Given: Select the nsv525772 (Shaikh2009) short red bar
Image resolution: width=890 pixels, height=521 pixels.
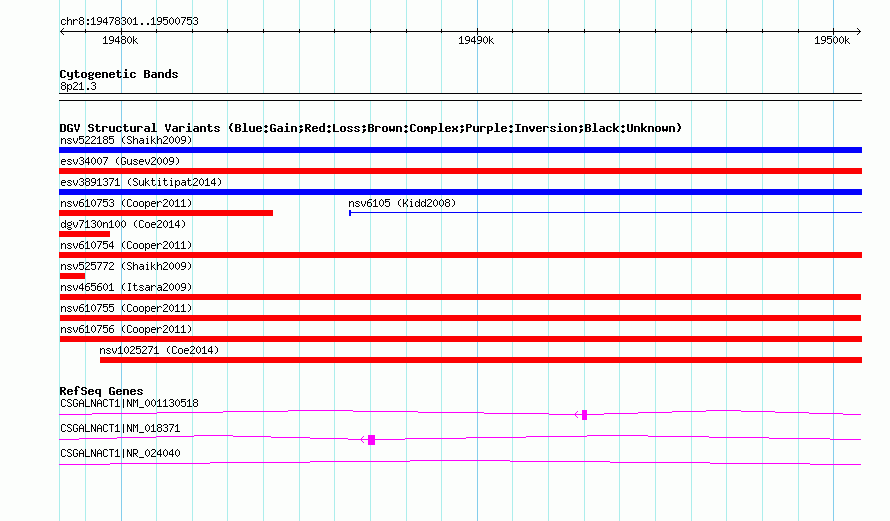Looking at the screenshot, I should [x=72, y=276].
